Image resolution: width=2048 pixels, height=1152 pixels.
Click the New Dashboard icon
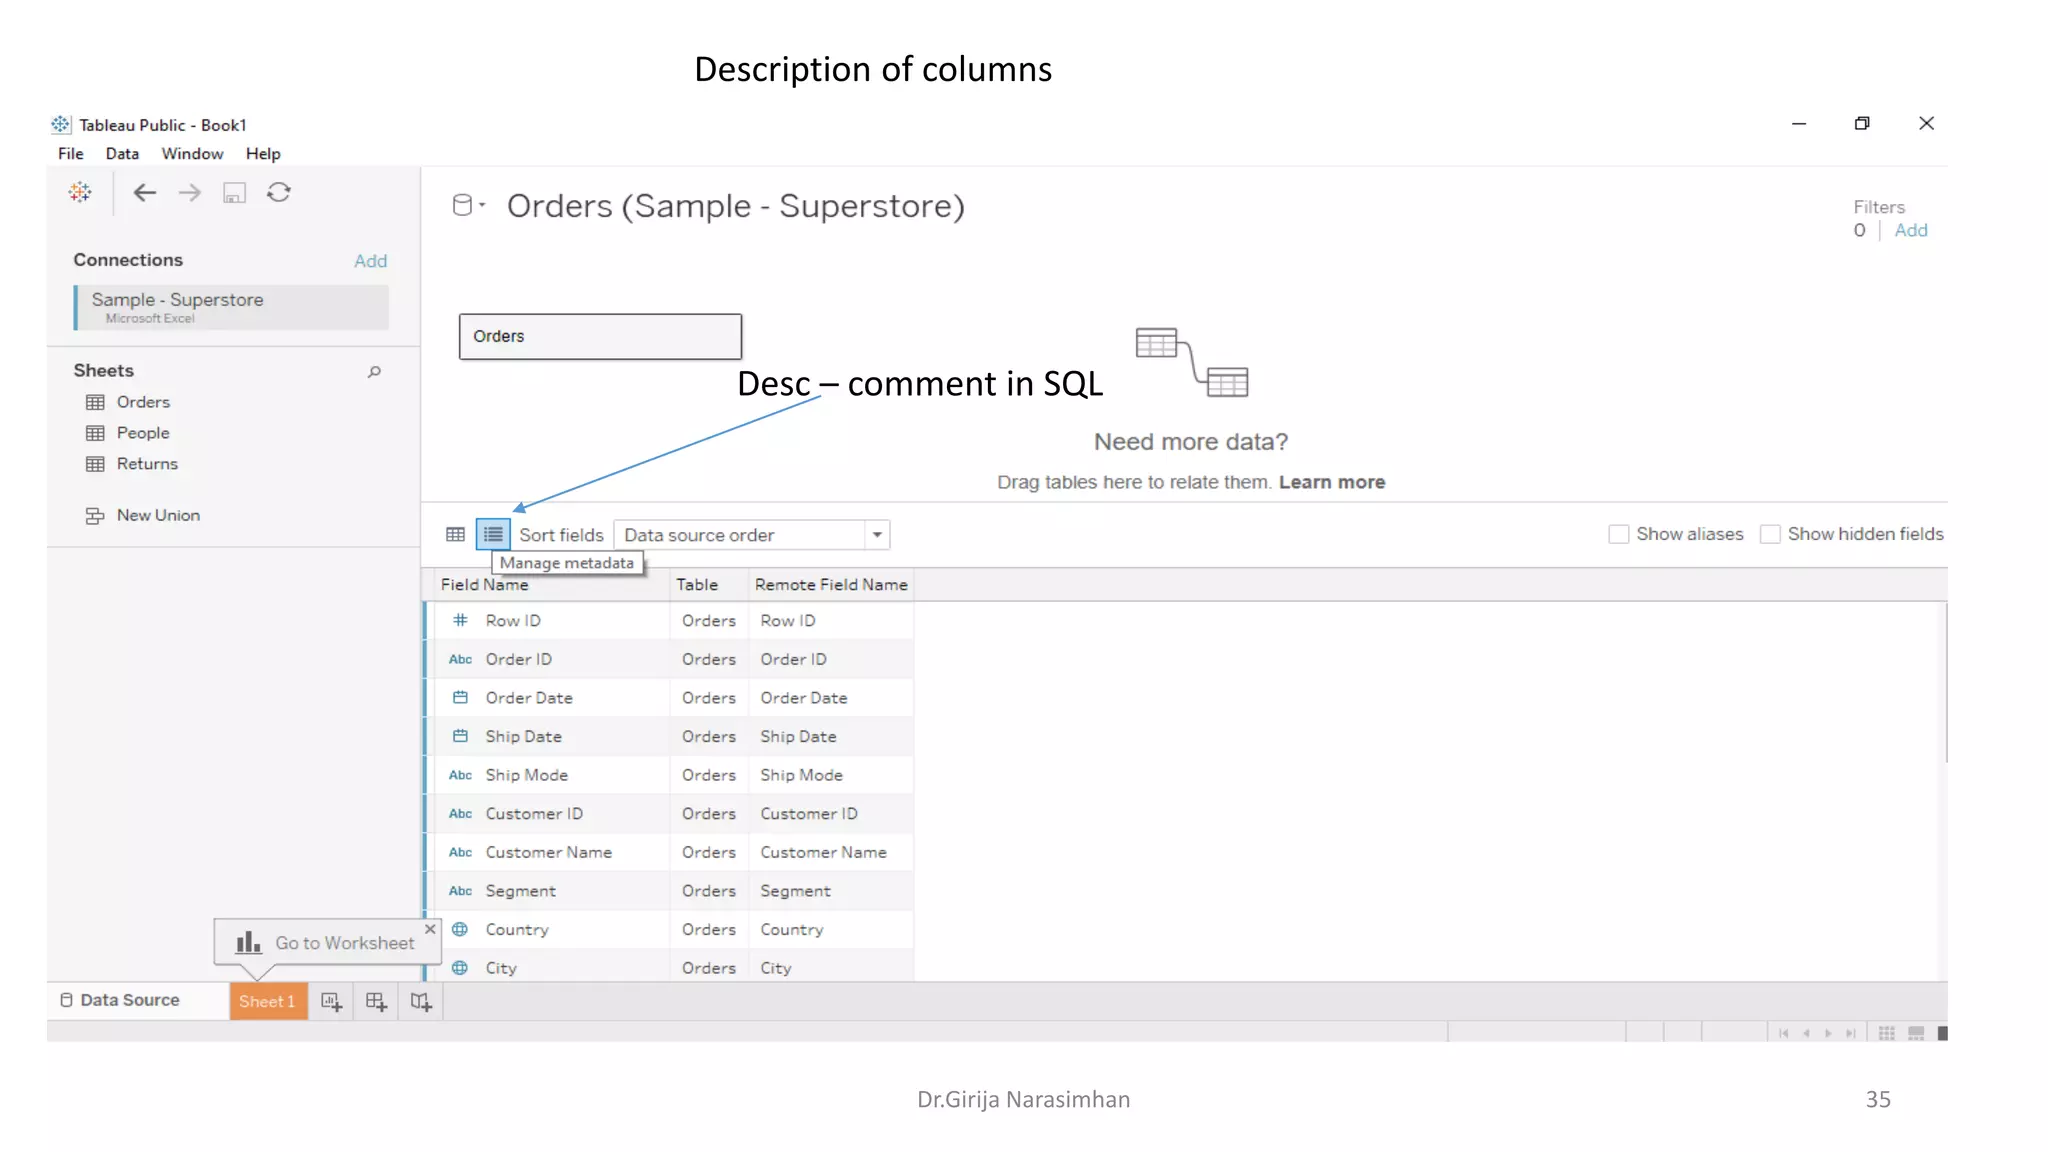[x=376, y=1001]
